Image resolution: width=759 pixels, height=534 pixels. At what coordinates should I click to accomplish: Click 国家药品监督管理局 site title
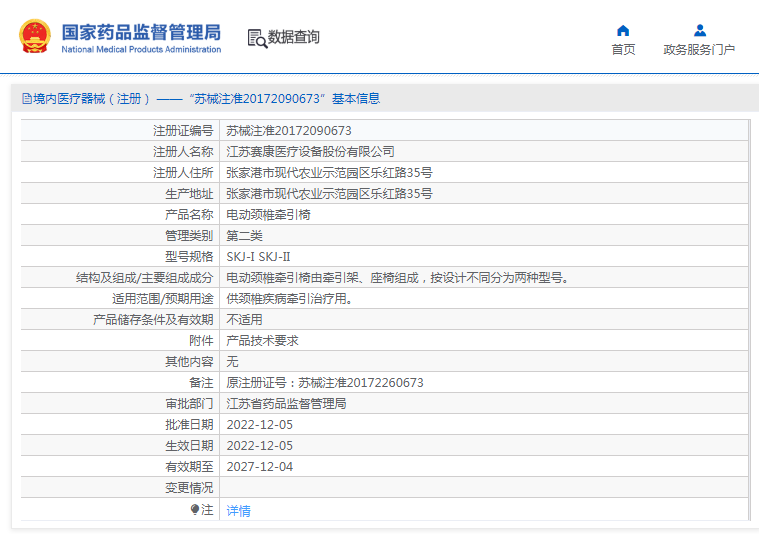pos(141,32)
